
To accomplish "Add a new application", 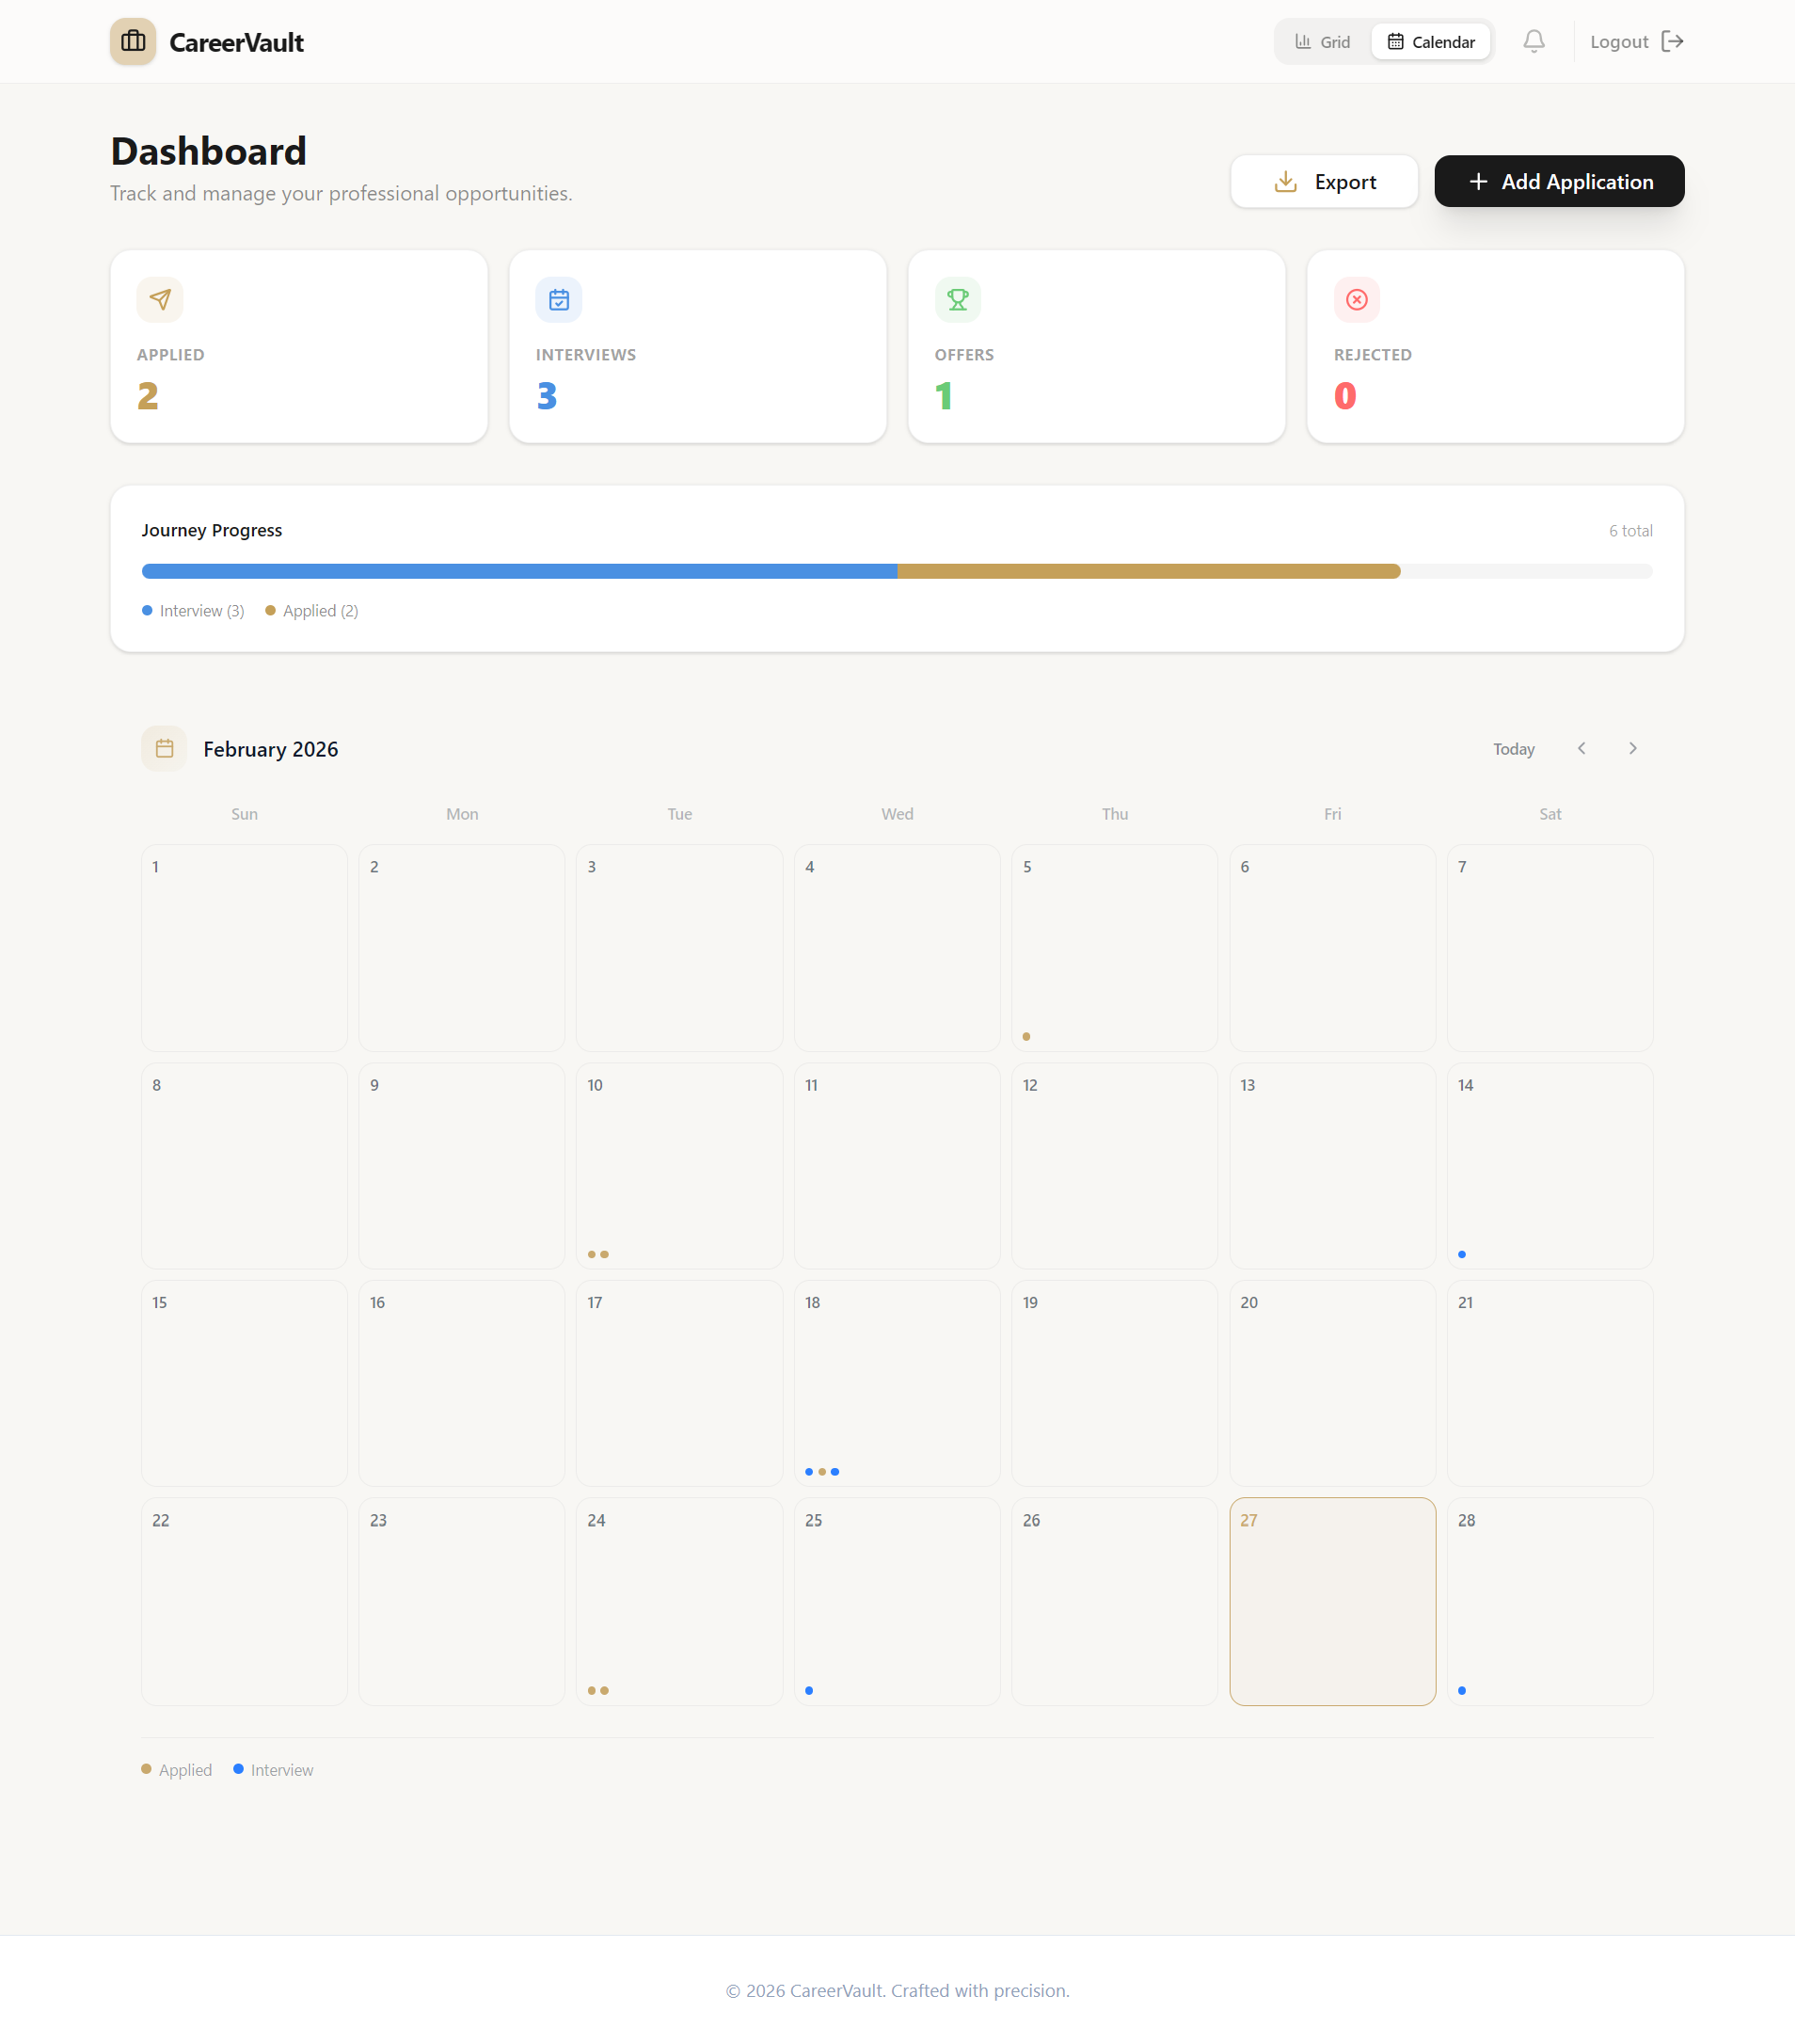I will pos(1560,181).
